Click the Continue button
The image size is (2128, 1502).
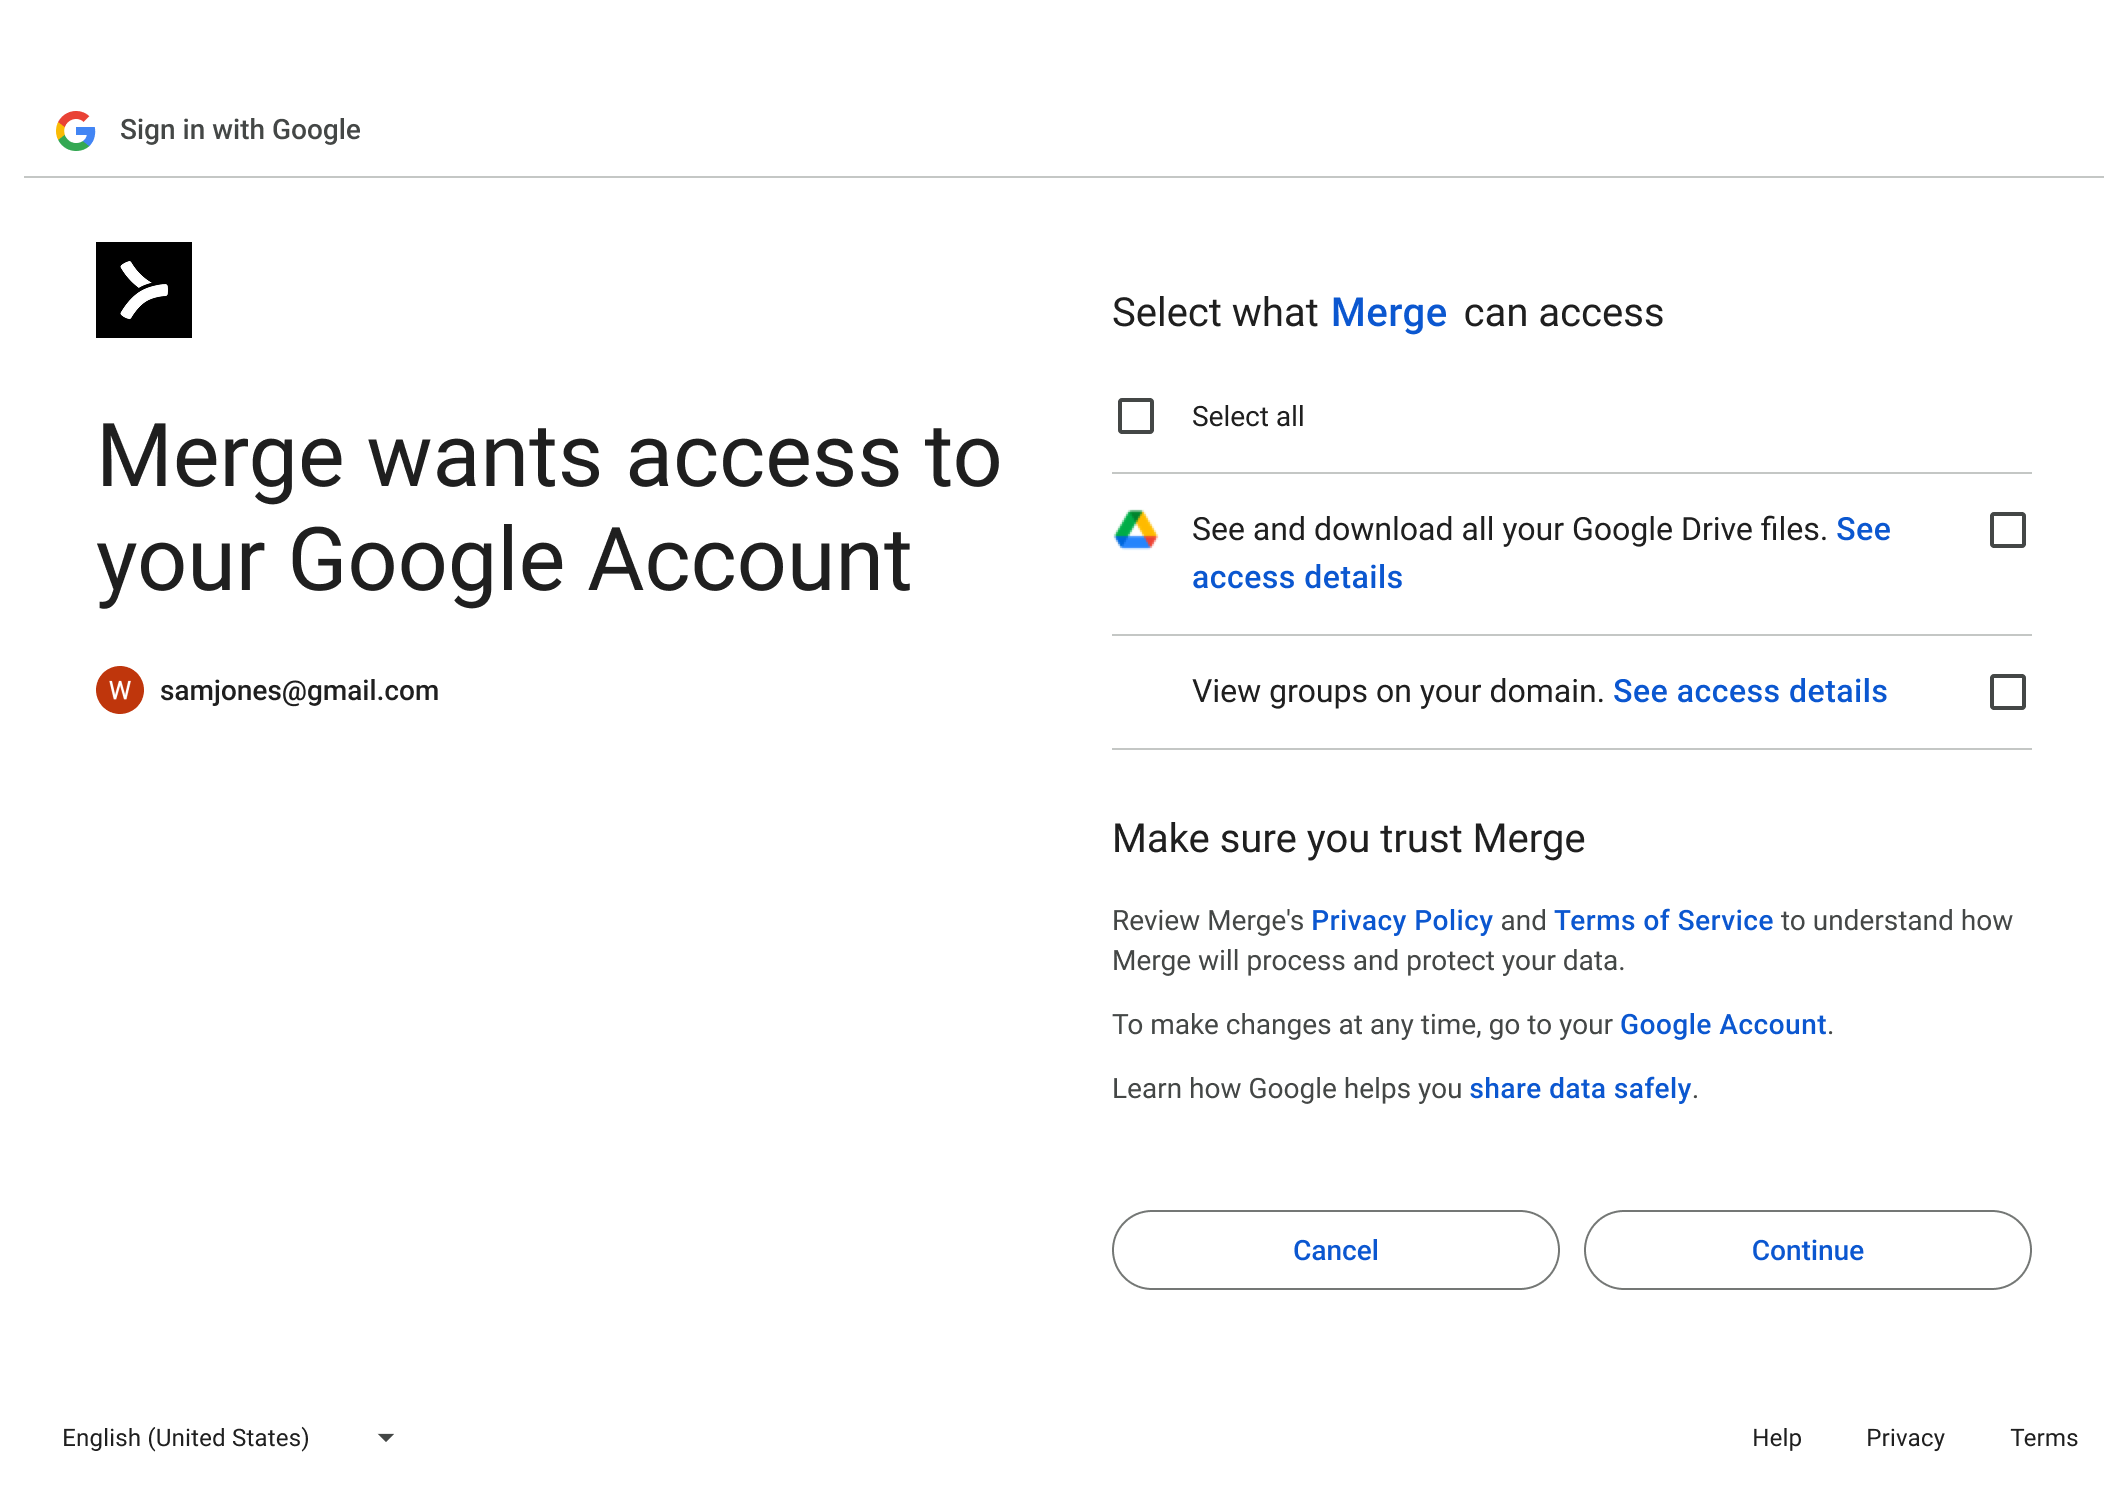[x=1808, y=1250]
